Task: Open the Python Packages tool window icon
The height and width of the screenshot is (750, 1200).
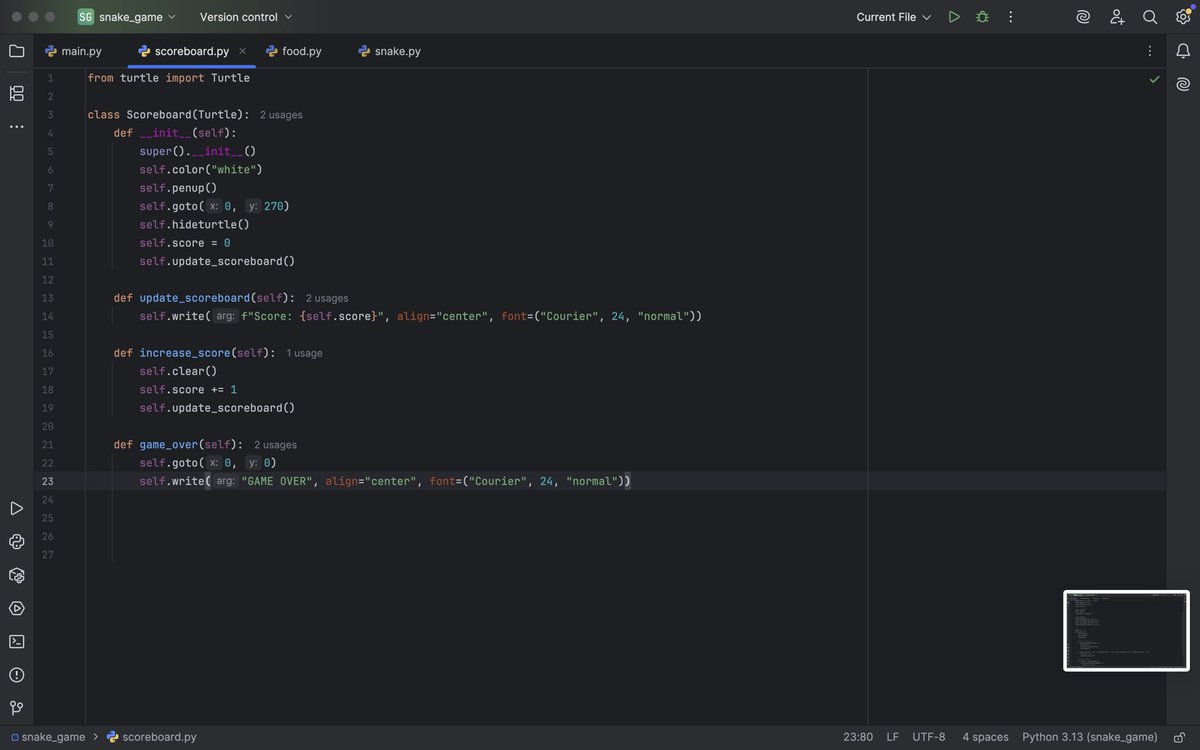Action: coord(16,575)
